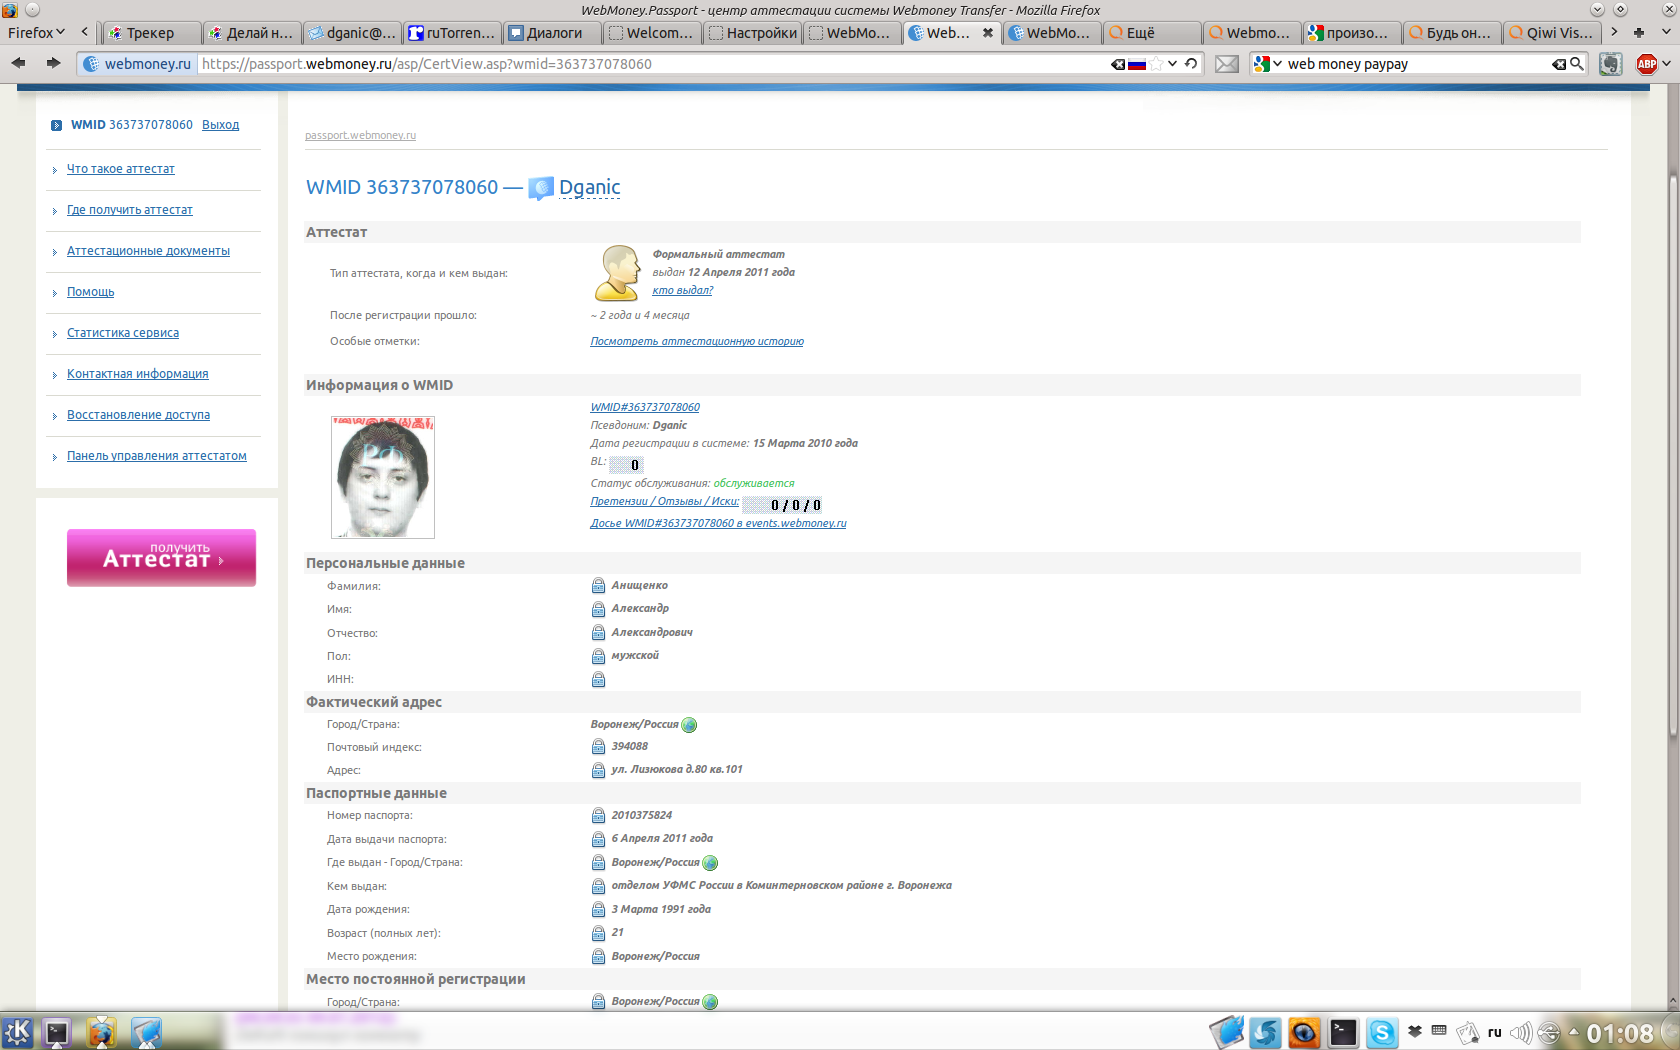Open a new tab with plus button
1680x1050 pixels.
pos(1639,33)
